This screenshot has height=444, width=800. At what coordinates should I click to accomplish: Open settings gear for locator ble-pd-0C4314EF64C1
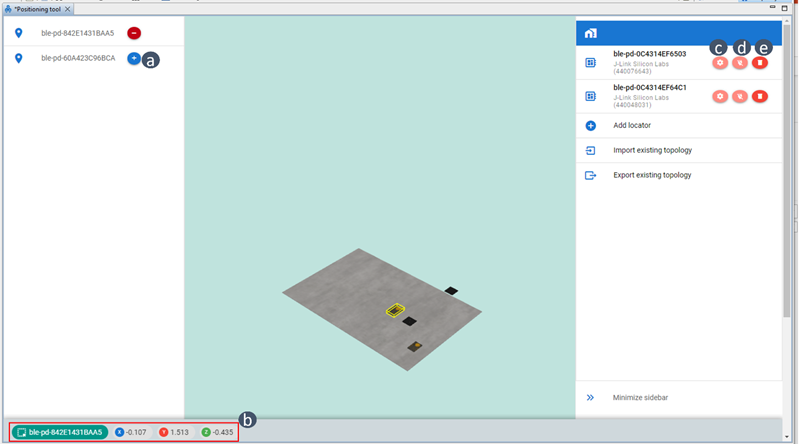pyautogui.click(x=720, y=96)
